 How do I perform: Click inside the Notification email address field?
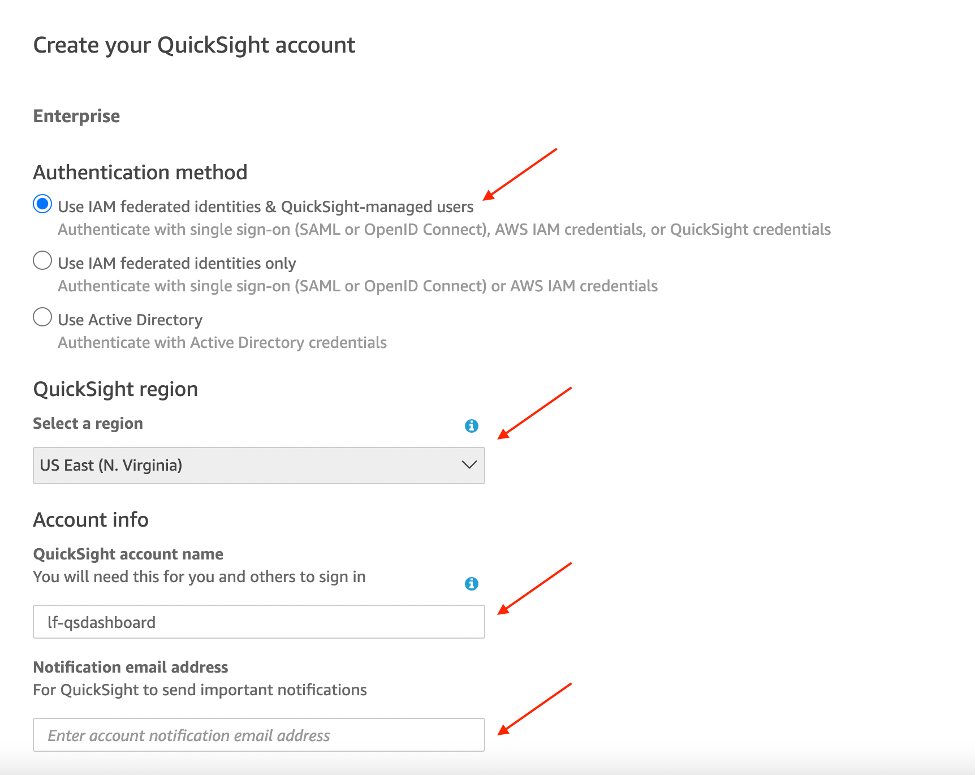258,734
